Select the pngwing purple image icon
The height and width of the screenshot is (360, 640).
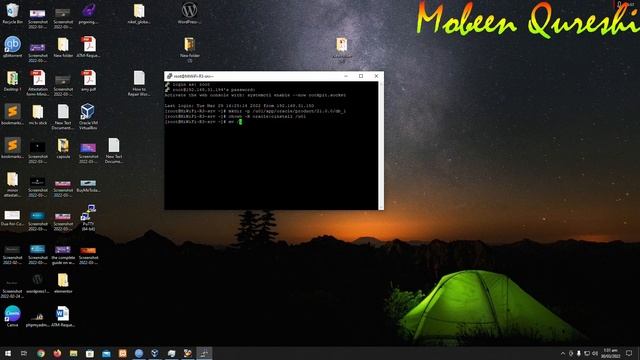click(x=88, y=13)
